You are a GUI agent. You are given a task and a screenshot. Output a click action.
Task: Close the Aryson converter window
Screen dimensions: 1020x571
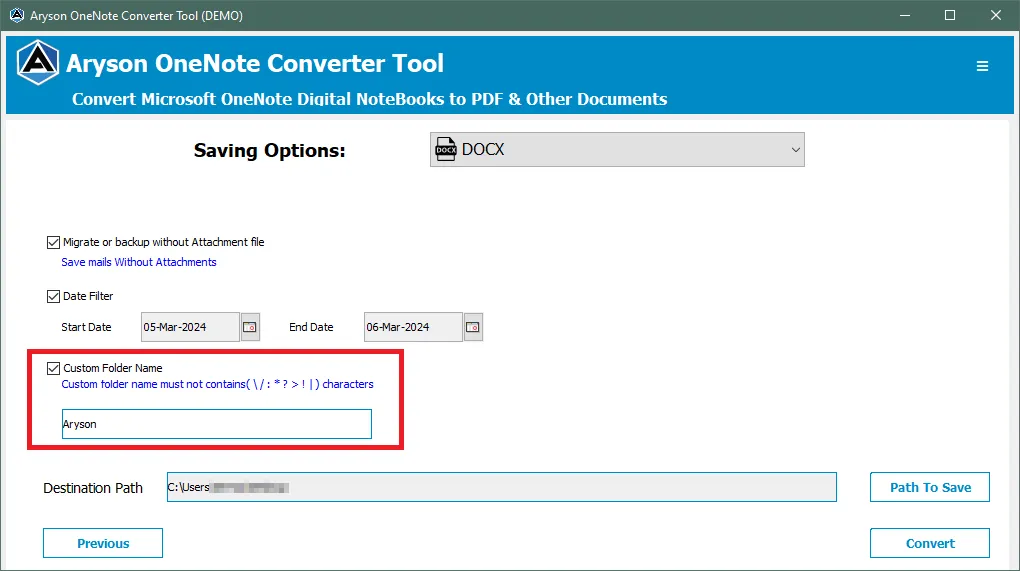[x=995, y=15]
